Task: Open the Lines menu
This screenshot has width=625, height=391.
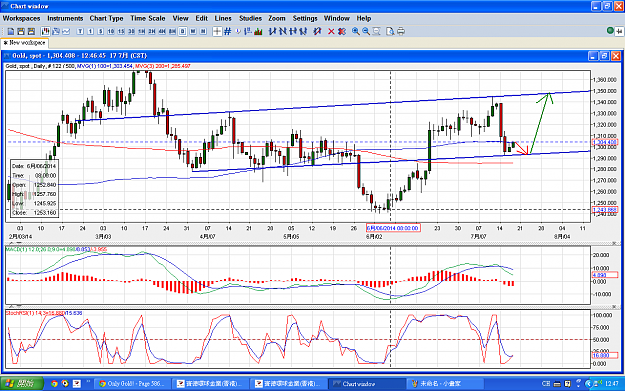Action: point(223,18)
